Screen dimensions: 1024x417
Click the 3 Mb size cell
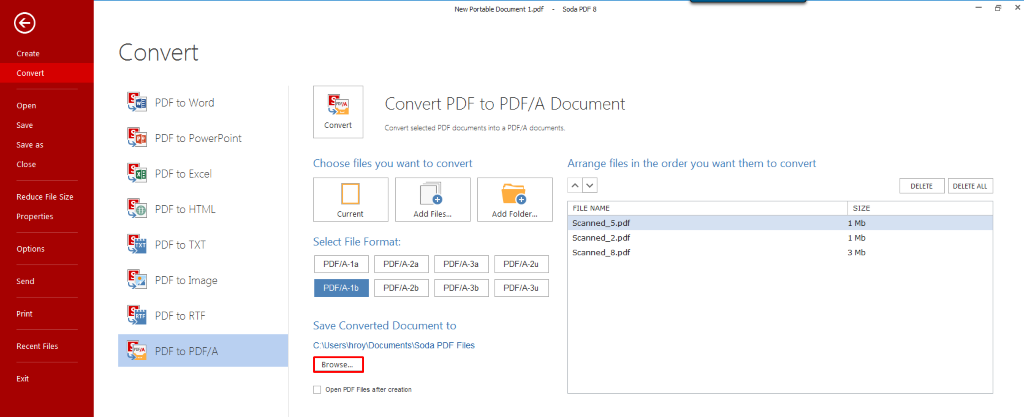coord(856,252)
